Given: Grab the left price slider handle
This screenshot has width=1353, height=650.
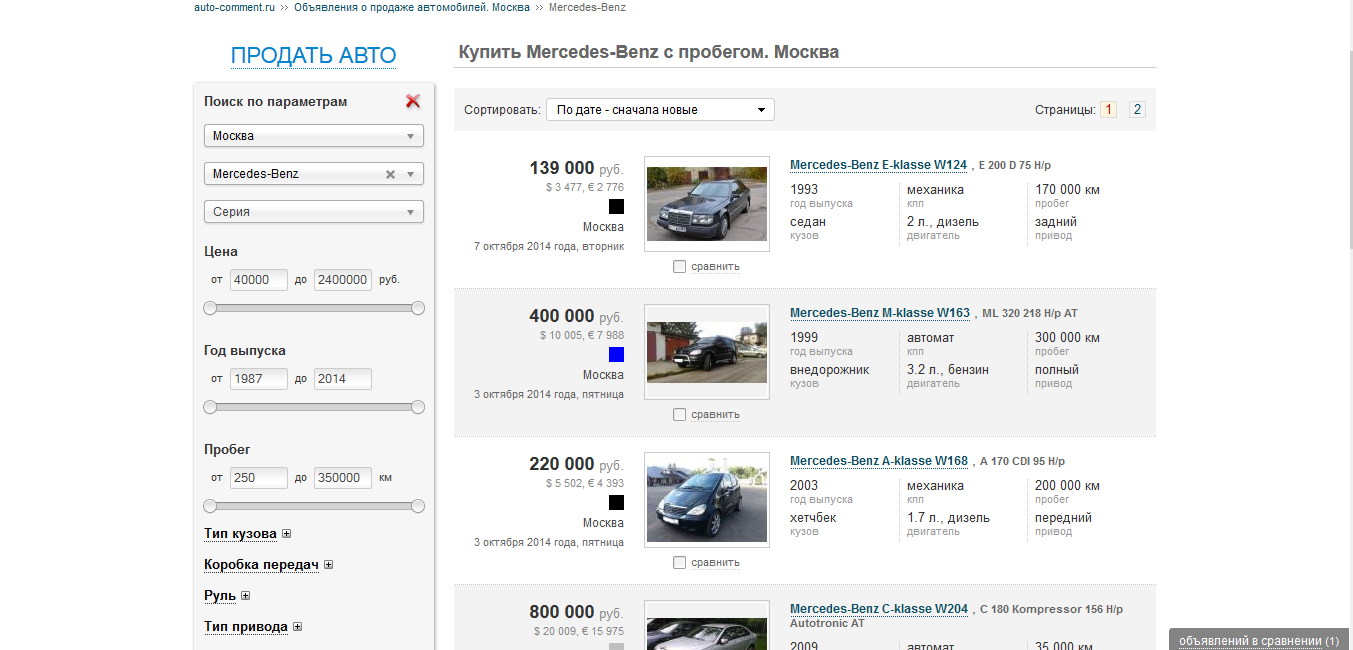Looking at the screenshot, I should (210, 308).
